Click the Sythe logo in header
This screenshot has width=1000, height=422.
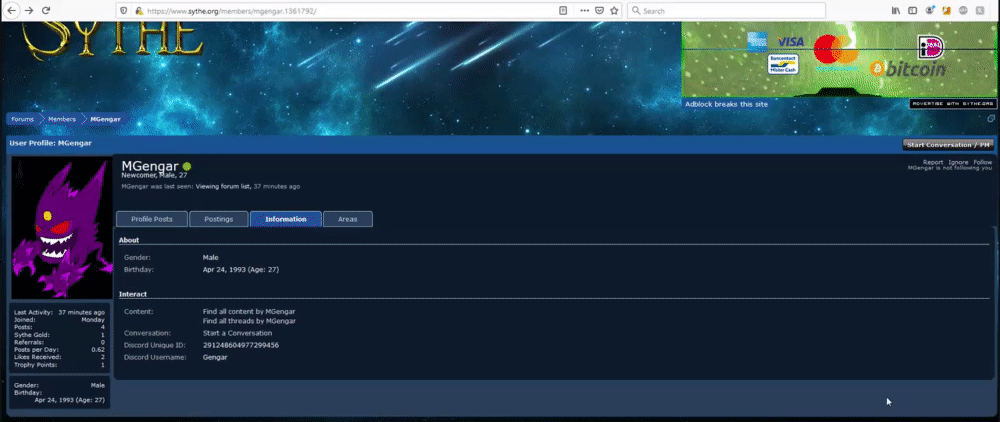point(113,40)
